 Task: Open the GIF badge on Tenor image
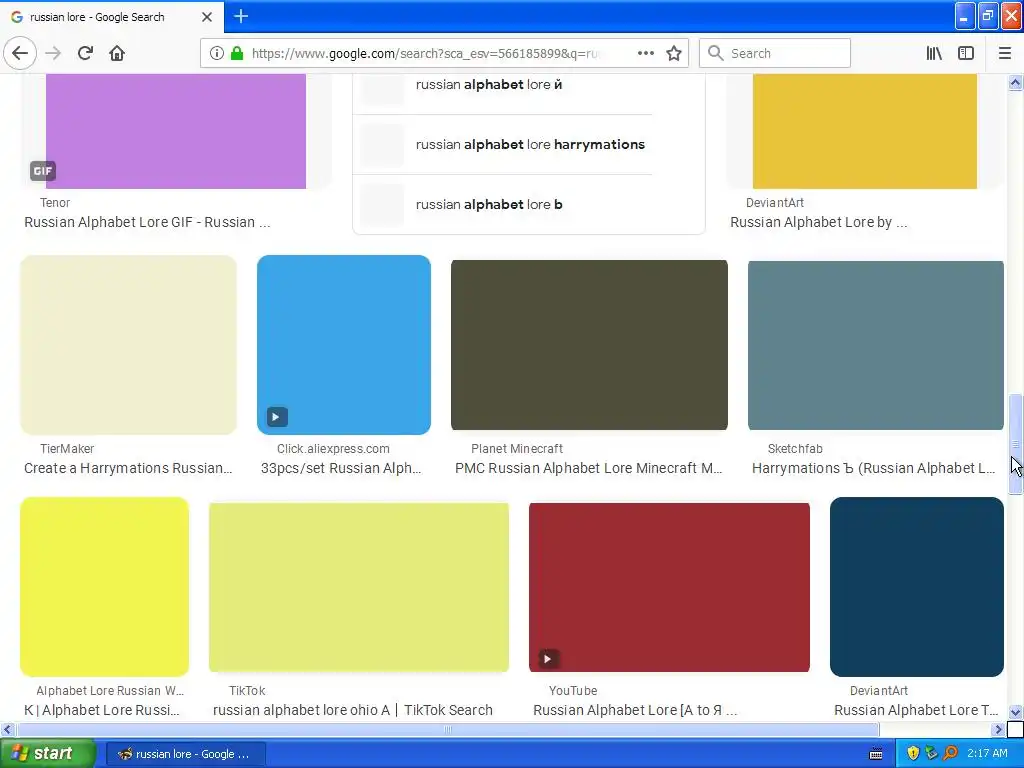click(42, 171)
